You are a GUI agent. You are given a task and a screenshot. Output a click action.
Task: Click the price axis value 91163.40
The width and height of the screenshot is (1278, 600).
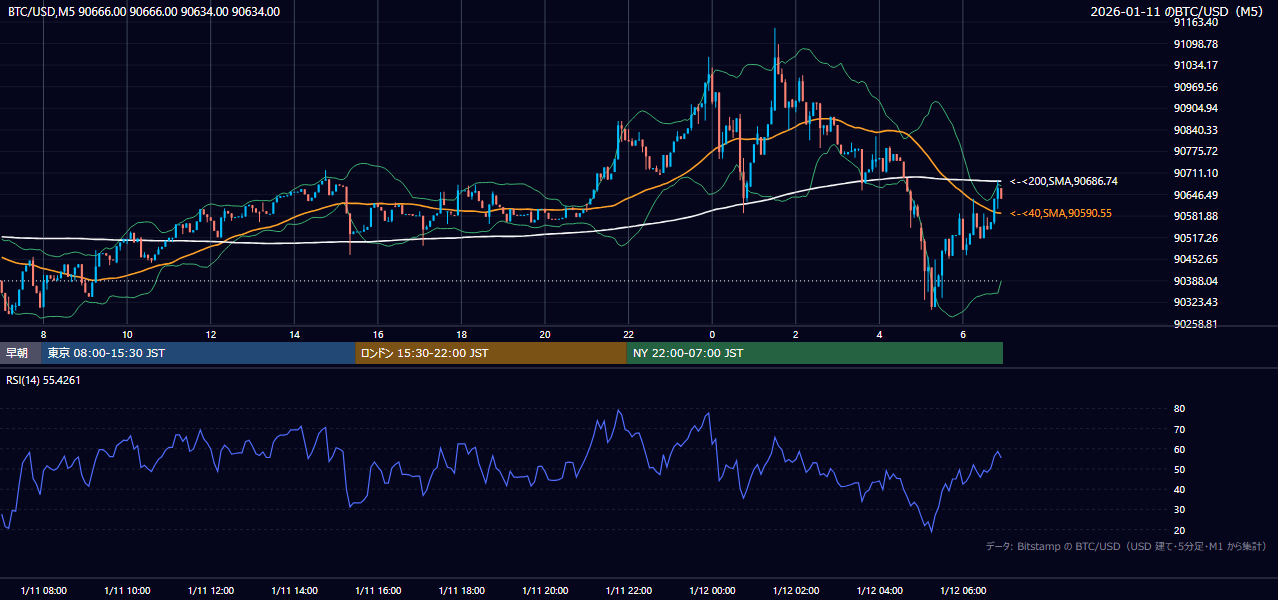click(1196, 22)
